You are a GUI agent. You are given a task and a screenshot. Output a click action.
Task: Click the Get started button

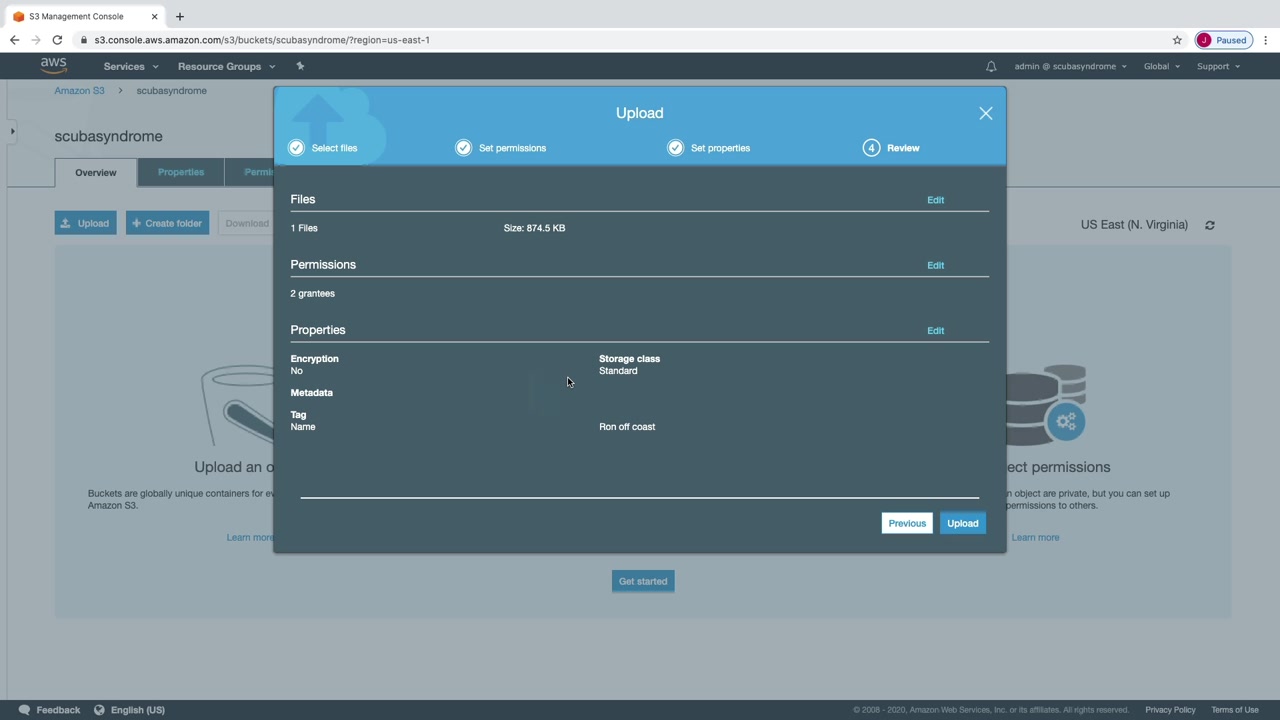pyautogui.click(x=643, y=581)
